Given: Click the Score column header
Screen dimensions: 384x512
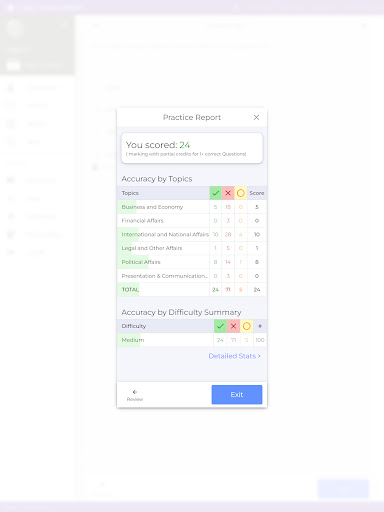Looking at the screenshot, I should (x=257, y=193).
